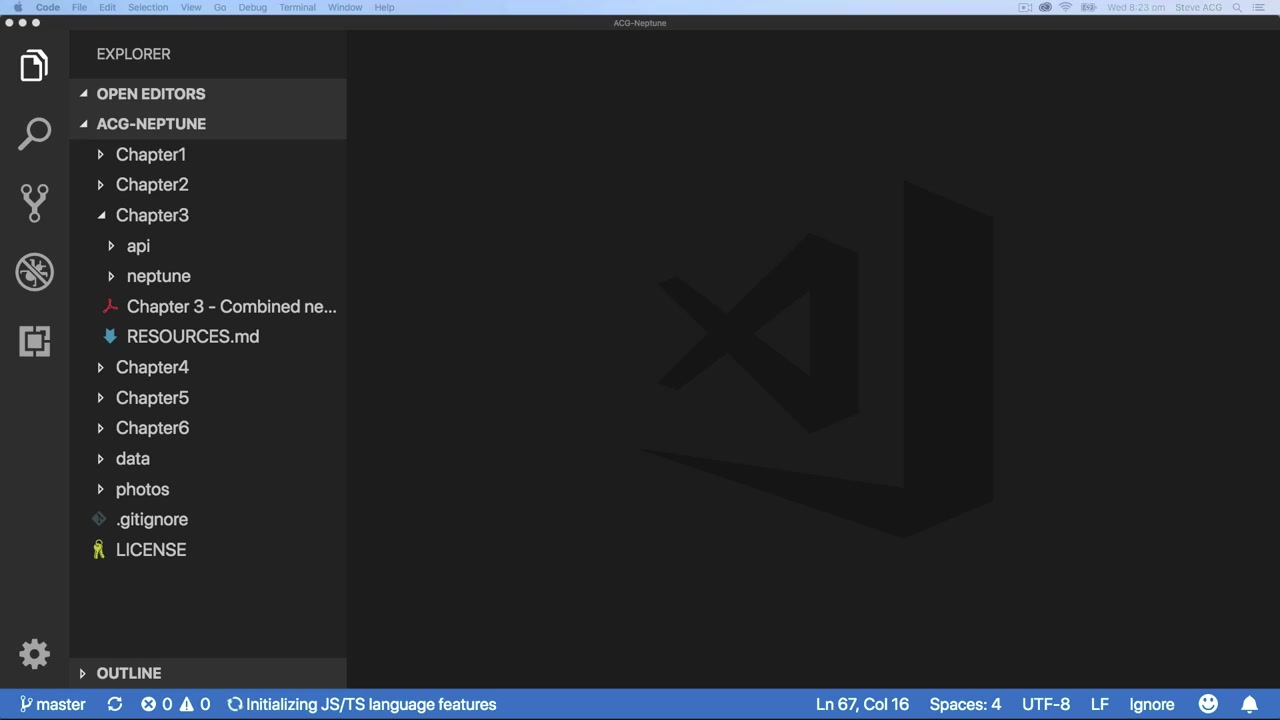Image resolution: width=1280 pixels, height=720 pixels.
Task: Expand the data folder
Action: pos(208,459)
